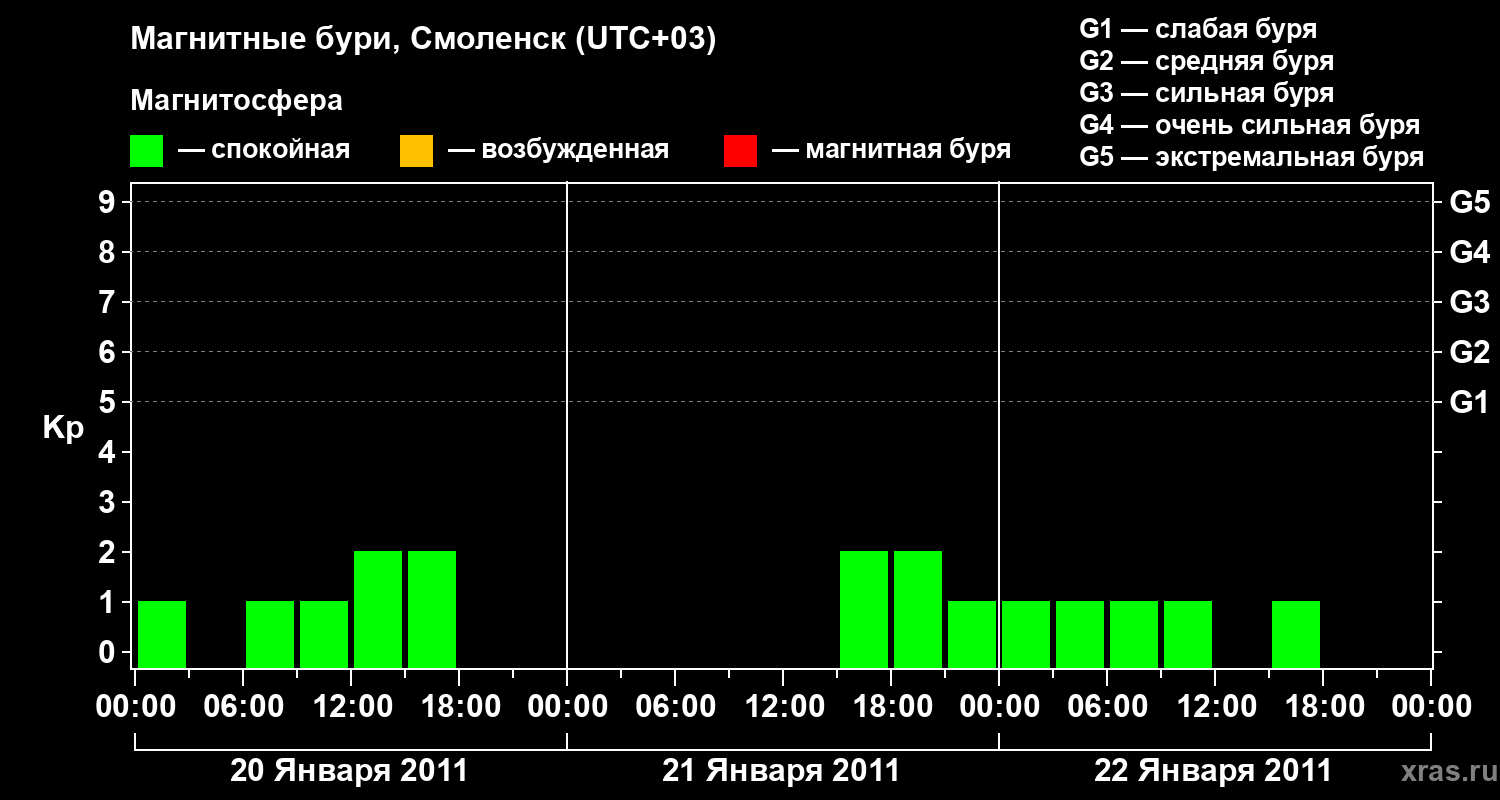
Task: Click the '18:00' time label under 21 Января
Action: (891, 707)
